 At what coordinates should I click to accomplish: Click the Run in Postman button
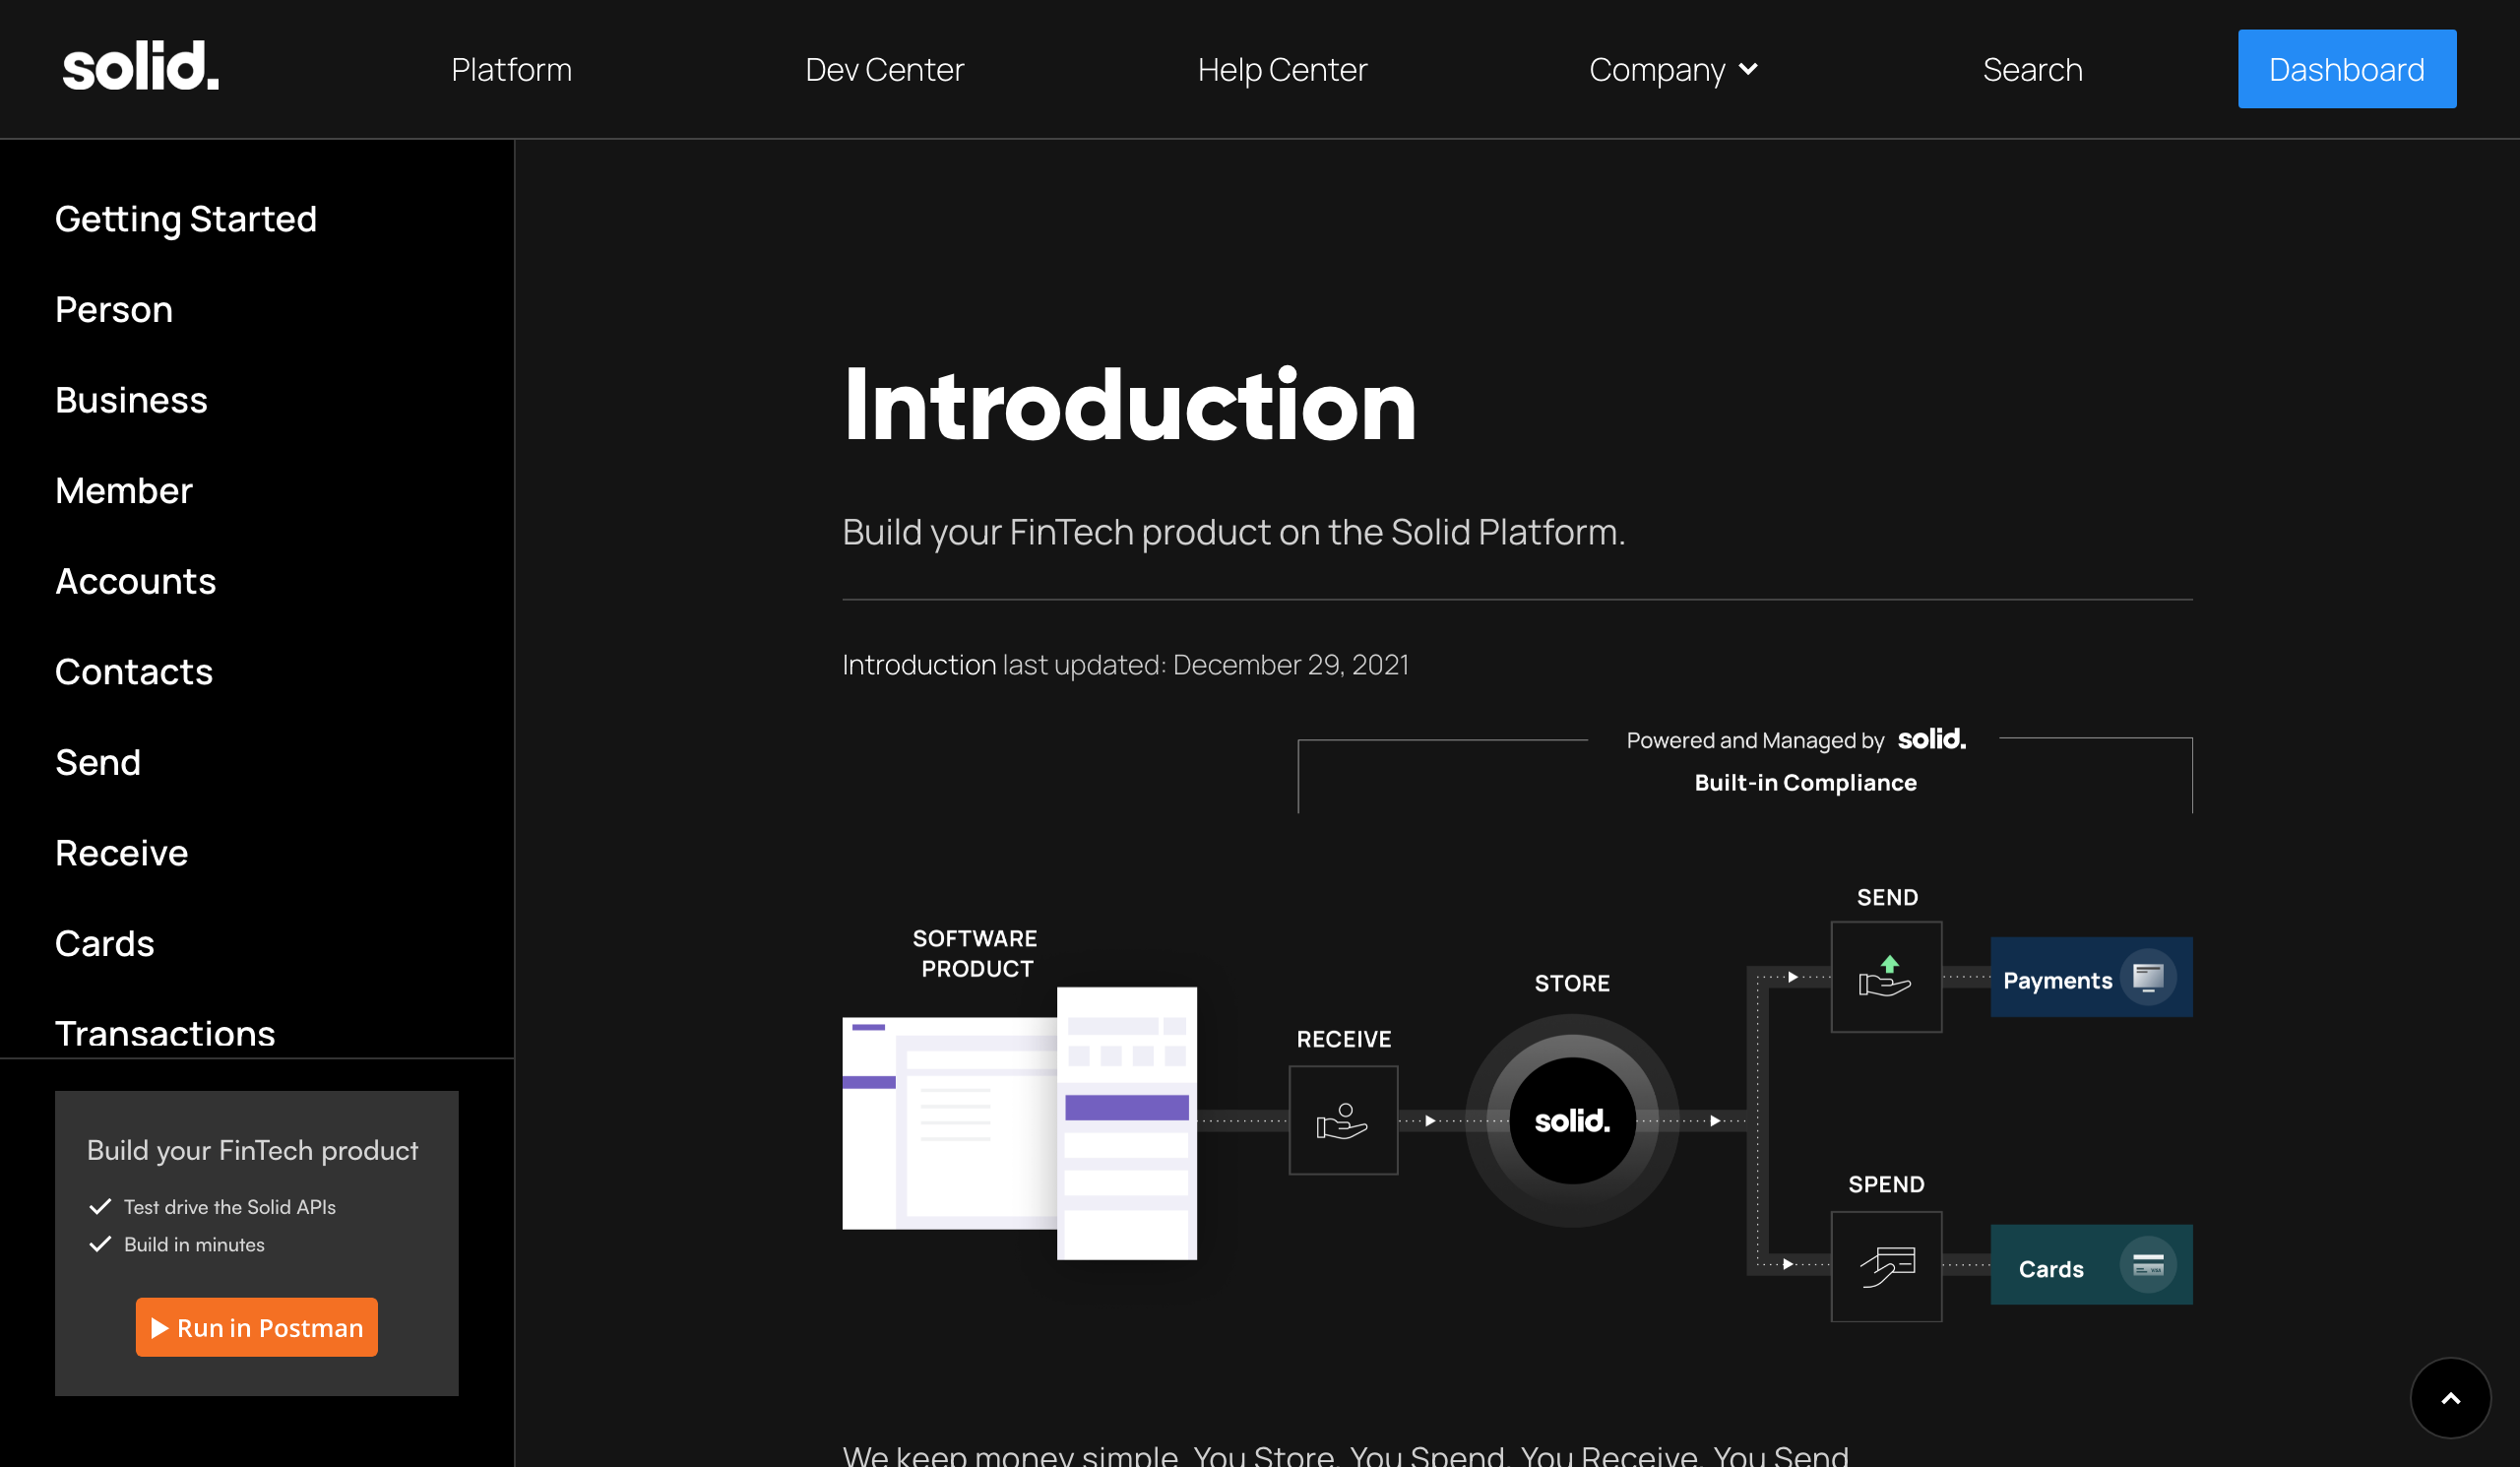click(x=257, y=1327)
